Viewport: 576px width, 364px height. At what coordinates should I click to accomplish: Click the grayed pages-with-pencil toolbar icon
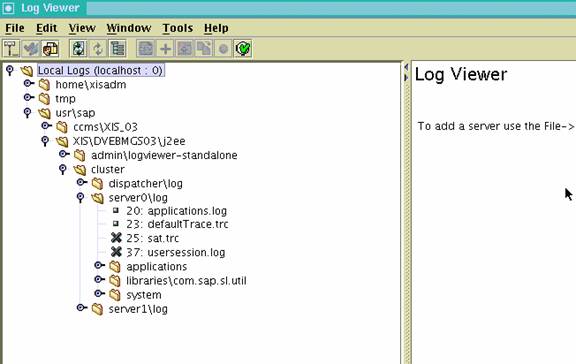pyautogui.click(x=204, y=48)
